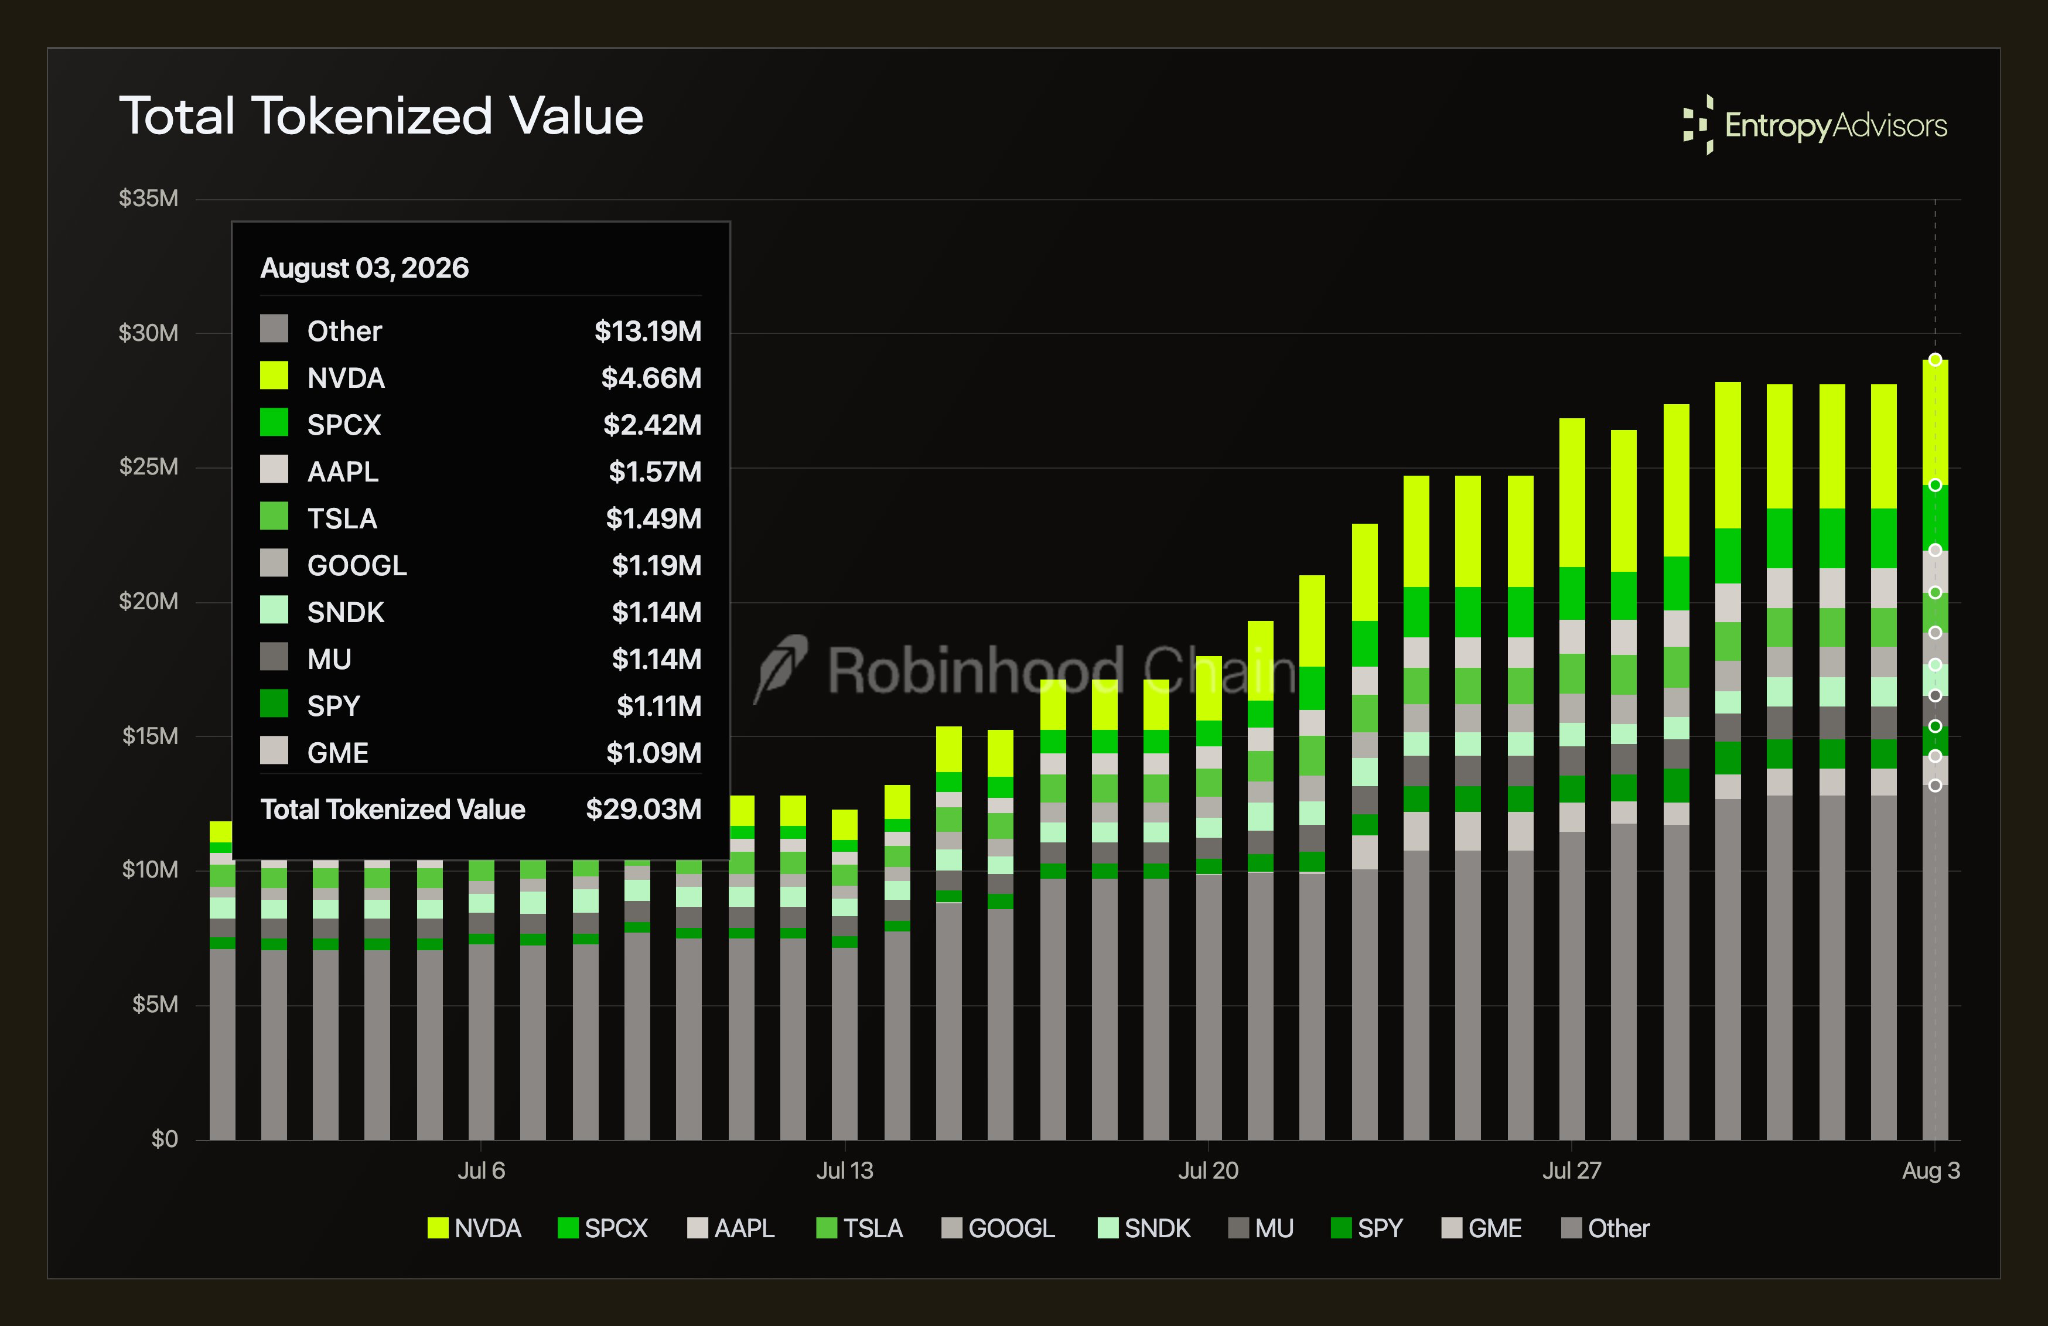Image resolution: width=2048 pixels, height=1326 pixels.
Task: Click the yellow NVDA segment of the Jul 27 bar
Action: 1572,493
